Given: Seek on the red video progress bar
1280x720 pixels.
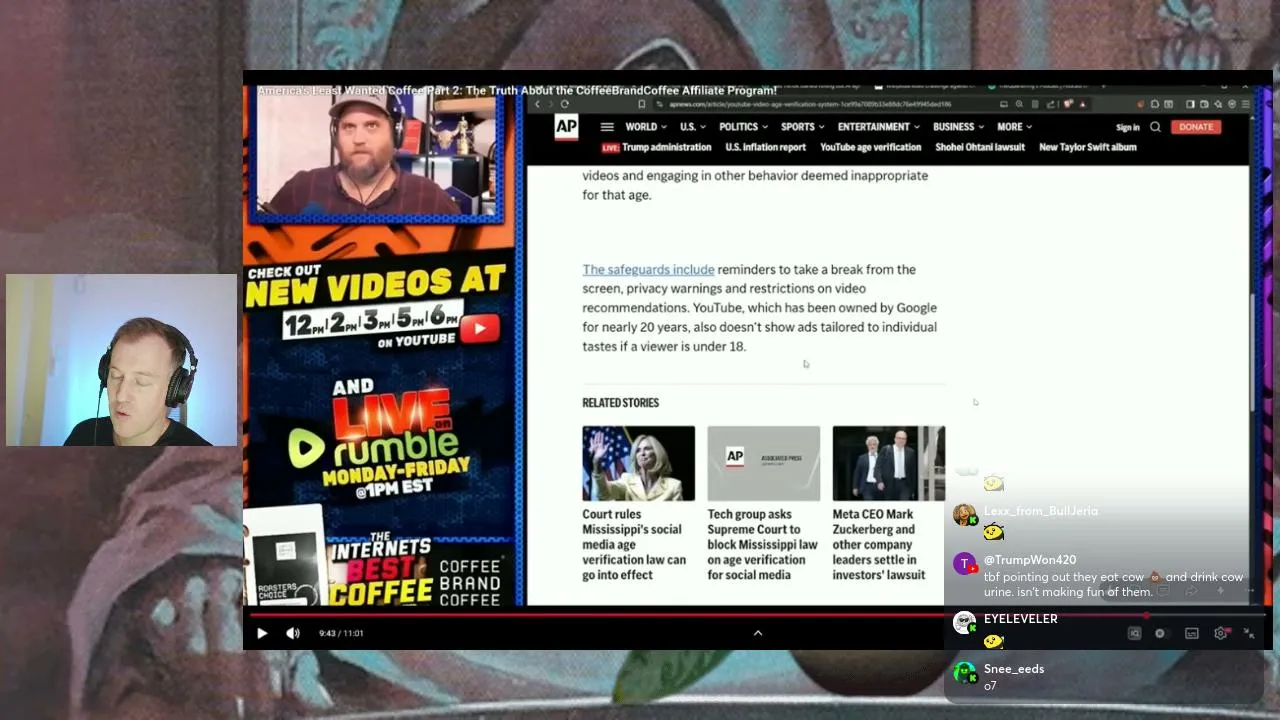Looking at the screenshot, I should pyautogui.click(x=757, y=616).
